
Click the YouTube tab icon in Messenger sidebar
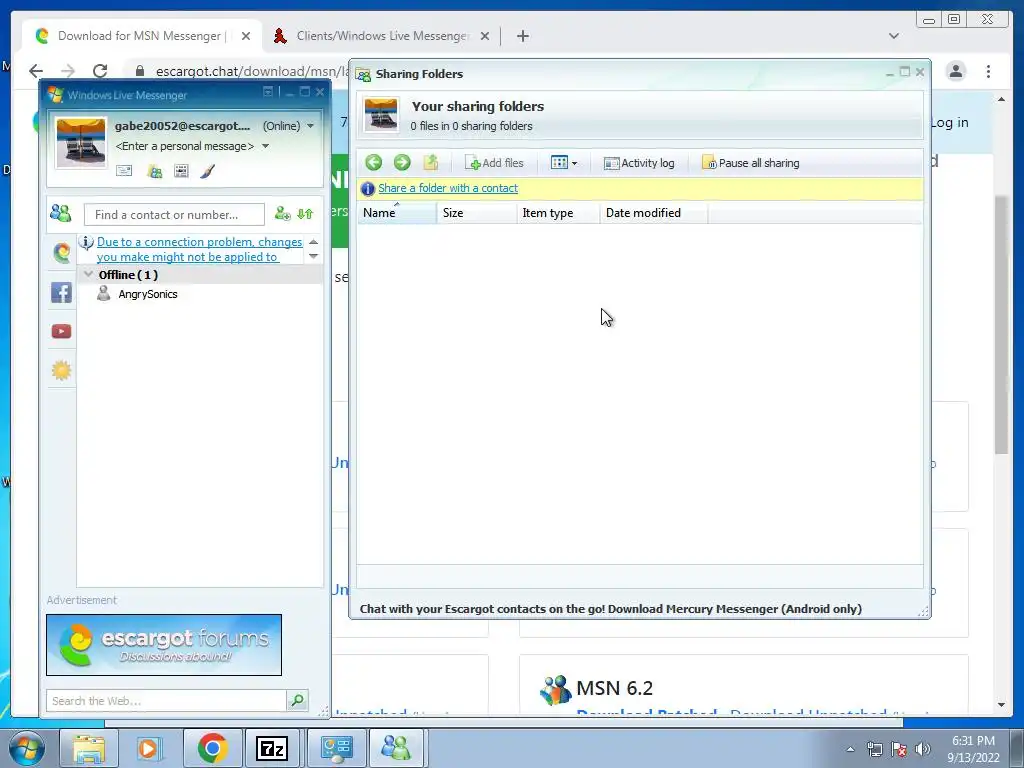pyautogui.click(x=61, y=332)
